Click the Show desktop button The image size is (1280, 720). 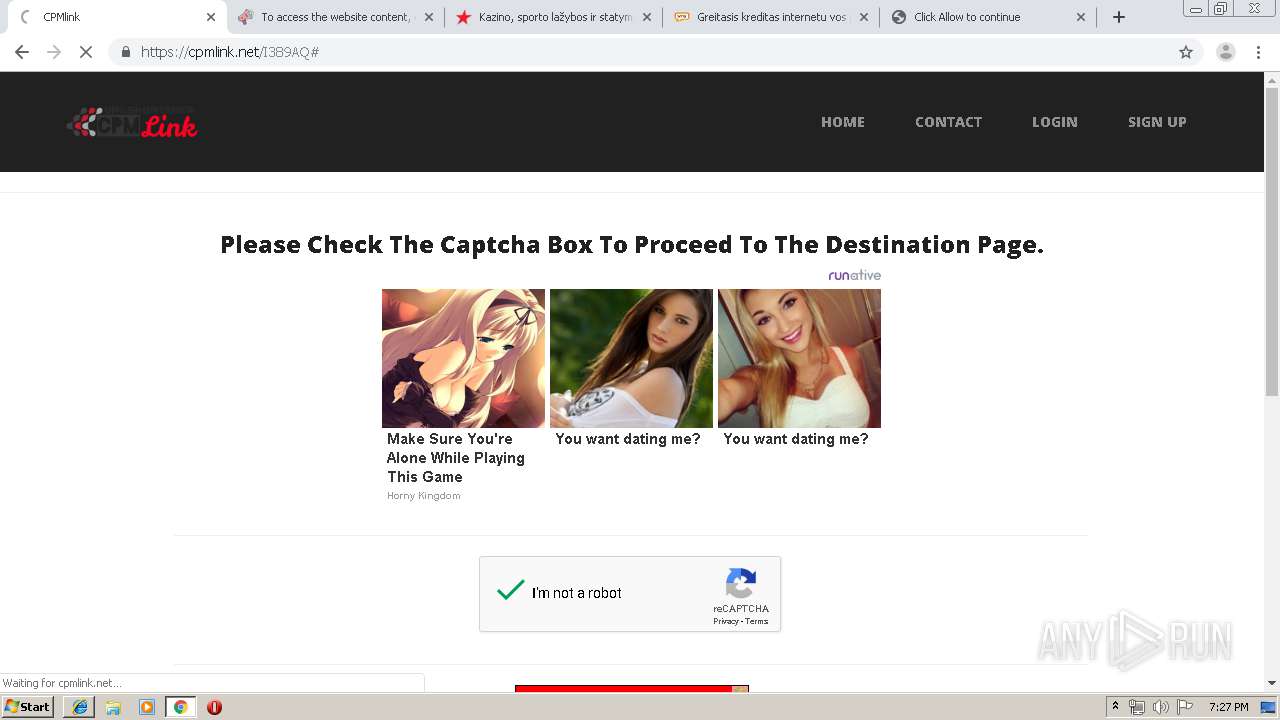pyautogui.click(x=1269, y=707)
